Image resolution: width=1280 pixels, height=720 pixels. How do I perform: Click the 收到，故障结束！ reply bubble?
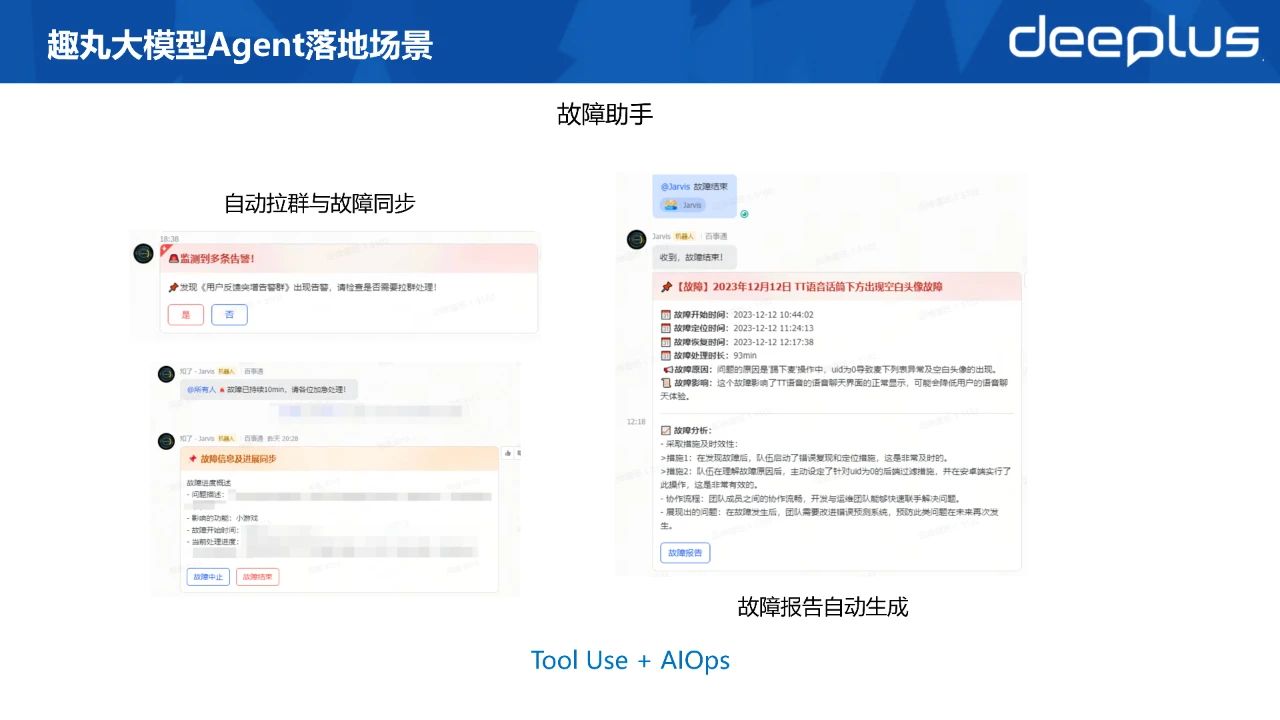tap(694, 257)
